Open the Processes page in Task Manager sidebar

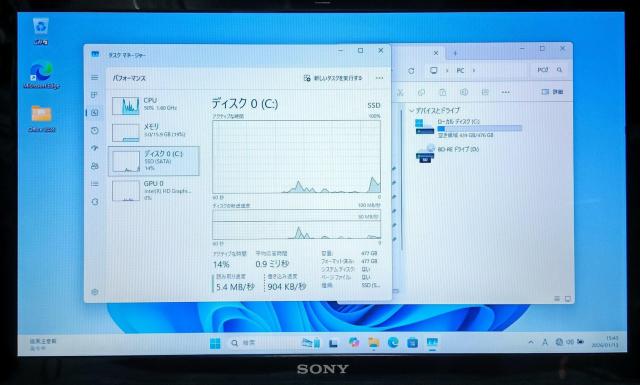point(94,95)
